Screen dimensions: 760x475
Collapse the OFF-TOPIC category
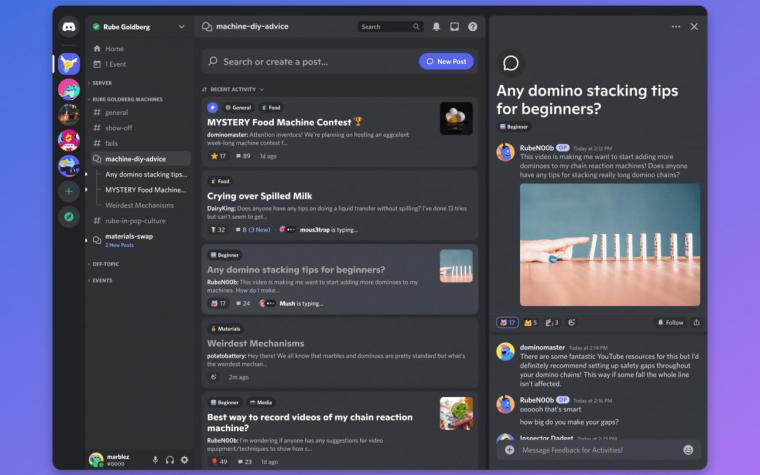pos(104,264)
